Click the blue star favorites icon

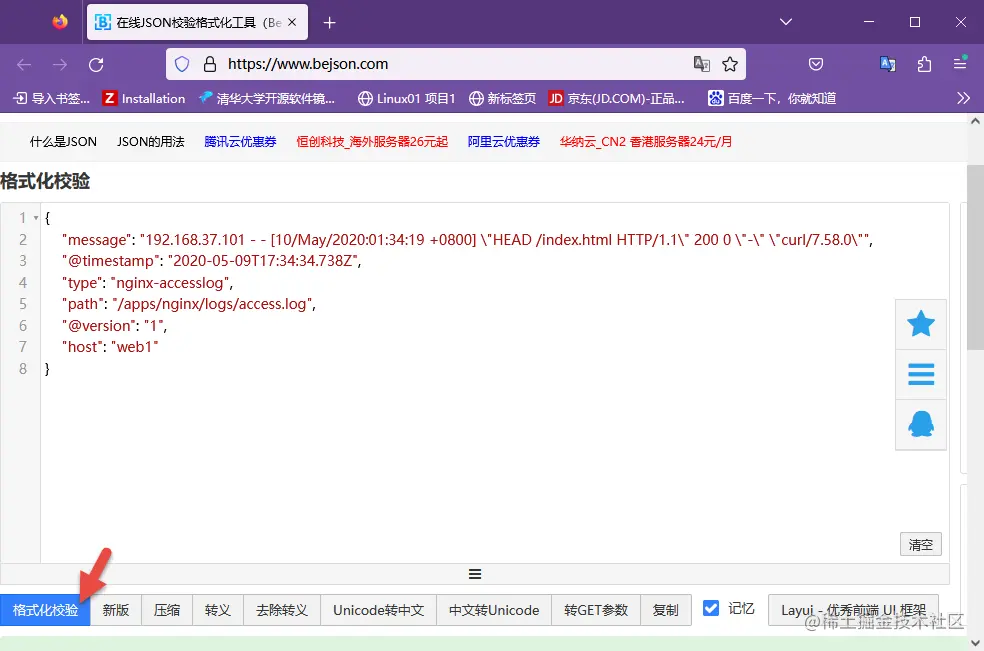[920, 323]
